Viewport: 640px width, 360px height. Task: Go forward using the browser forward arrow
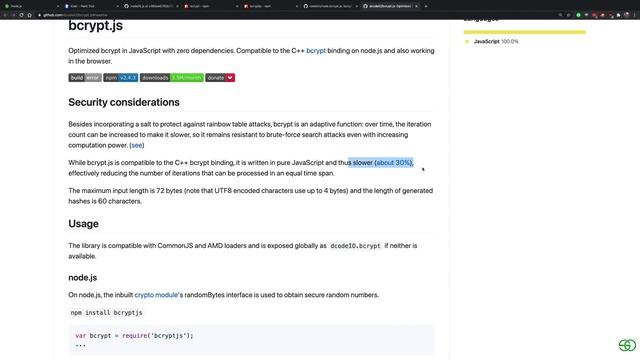click(x=13, y=15)
